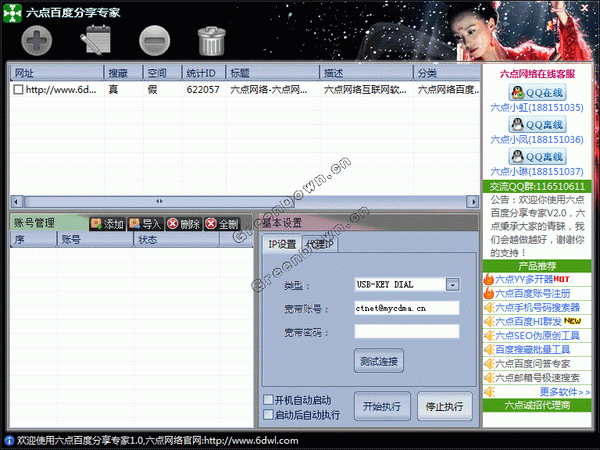Open the 类型 USB-KEY DIAL dropdown

tap(452, 285)
